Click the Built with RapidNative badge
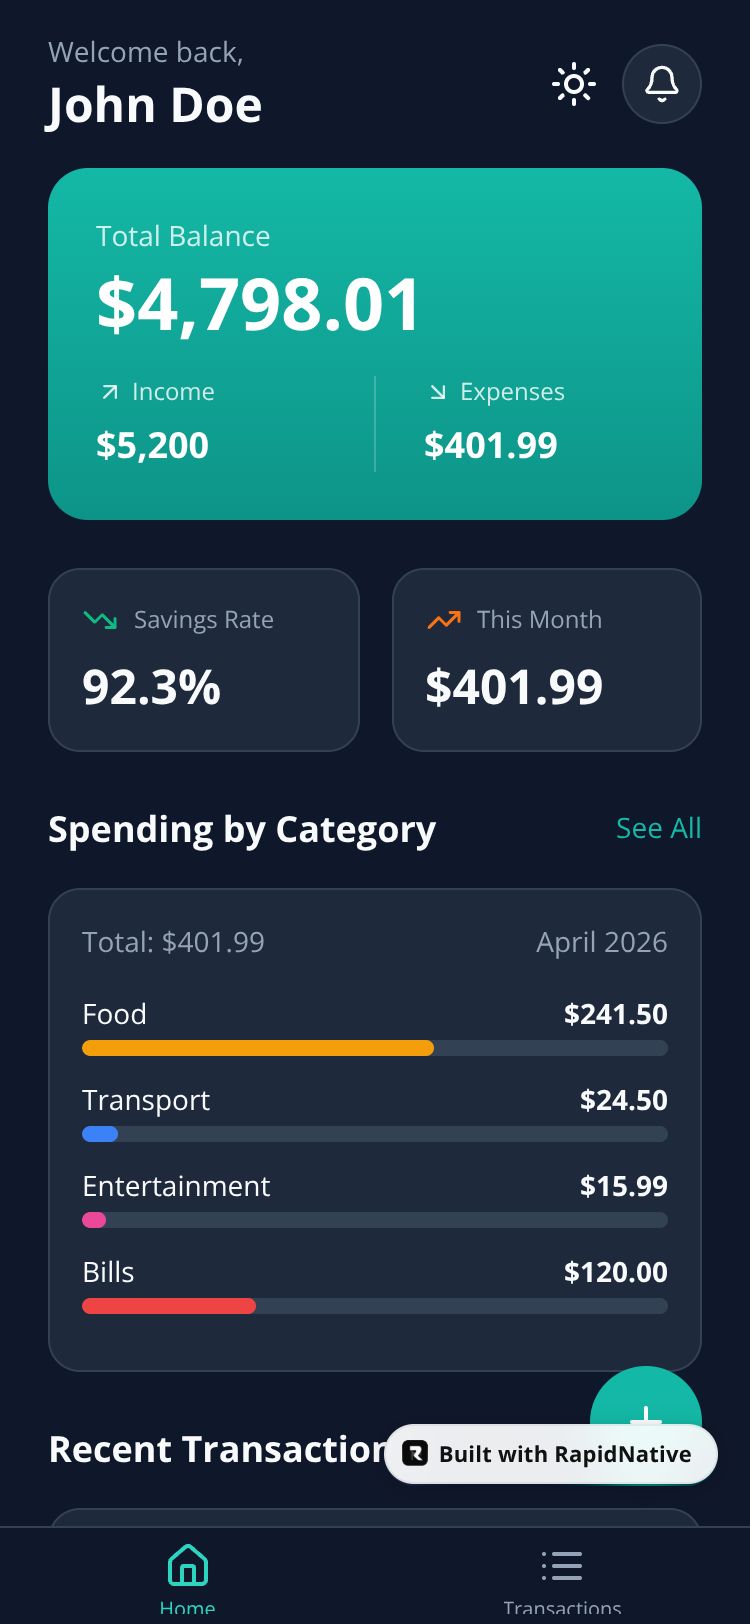Viewport: 750px width, 1624px height. pyautogui.click(x=551, y=1454)
